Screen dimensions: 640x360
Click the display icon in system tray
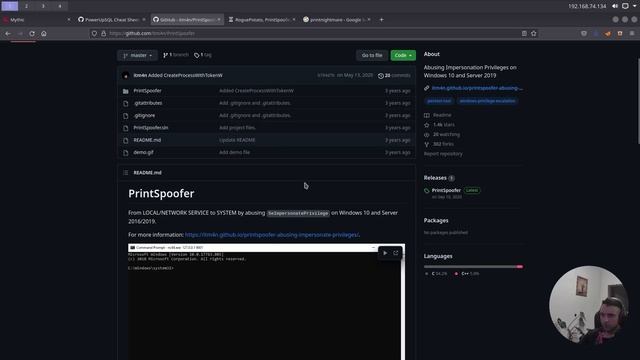(625, 6)
